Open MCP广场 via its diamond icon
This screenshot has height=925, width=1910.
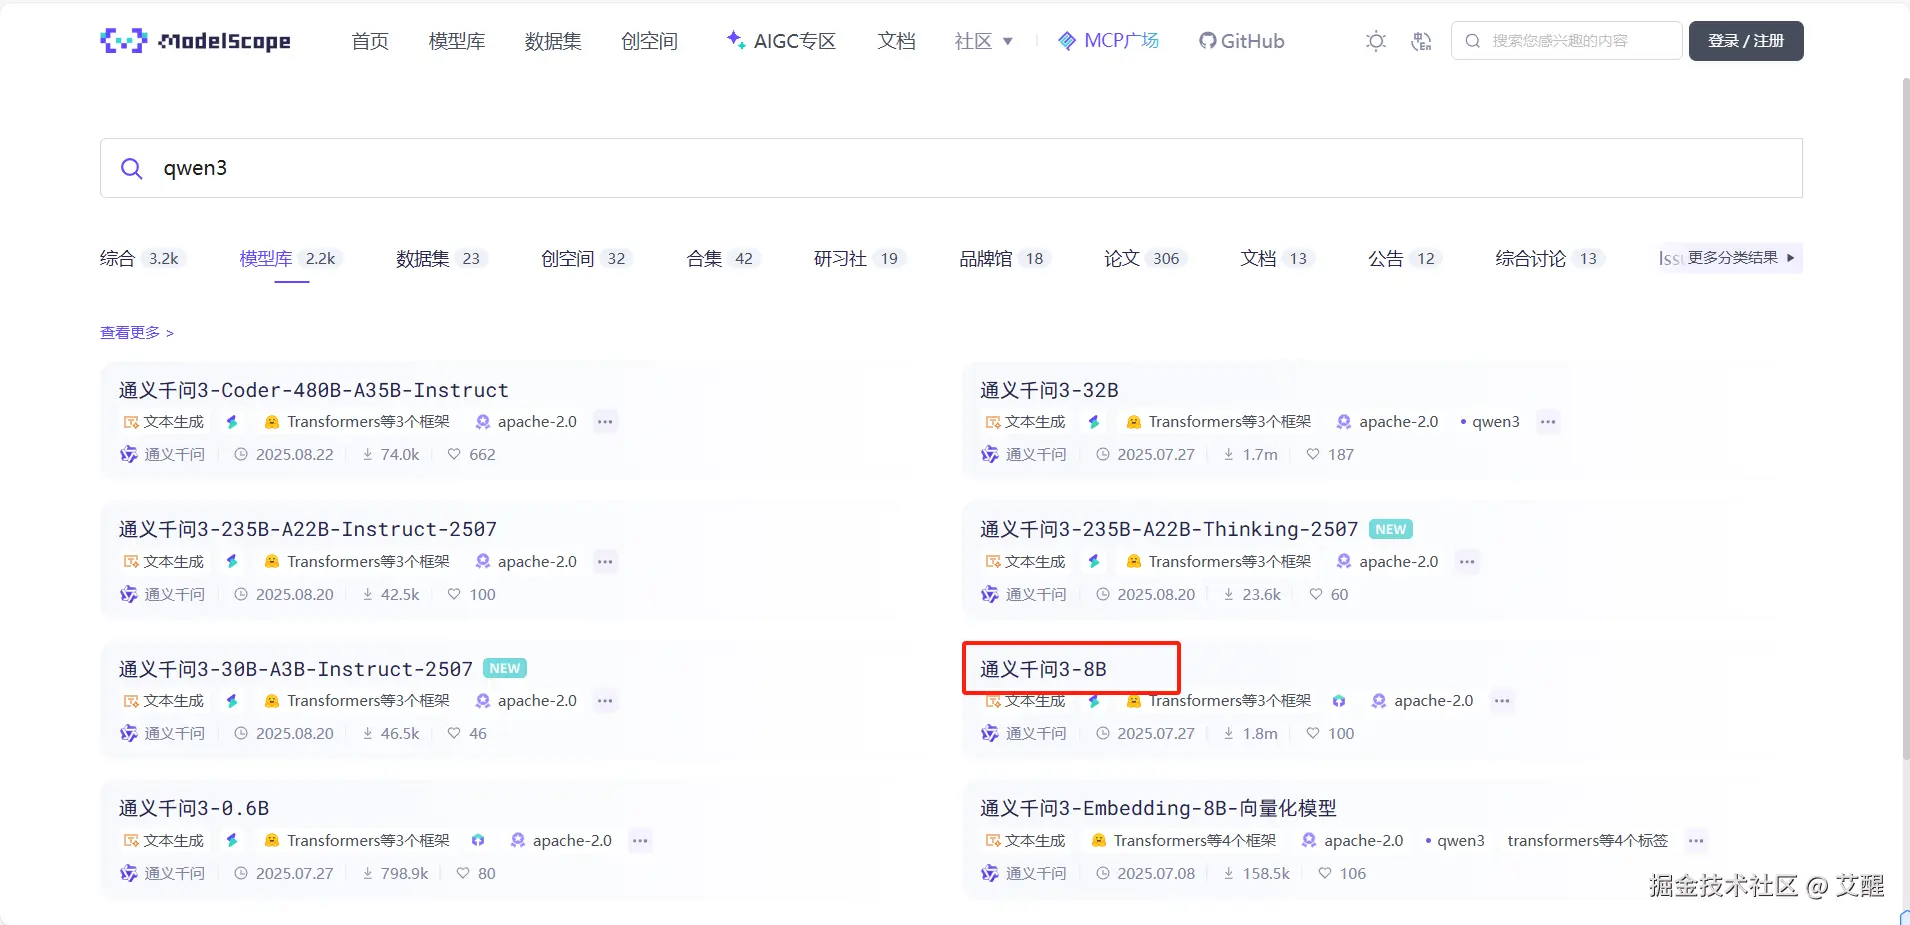(x=1067, y=41)
